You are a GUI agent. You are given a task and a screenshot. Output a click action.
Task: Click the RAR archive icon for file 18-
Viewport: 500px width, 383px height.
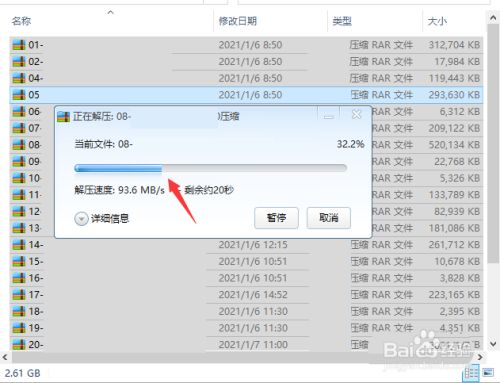[x=19, y=312]
